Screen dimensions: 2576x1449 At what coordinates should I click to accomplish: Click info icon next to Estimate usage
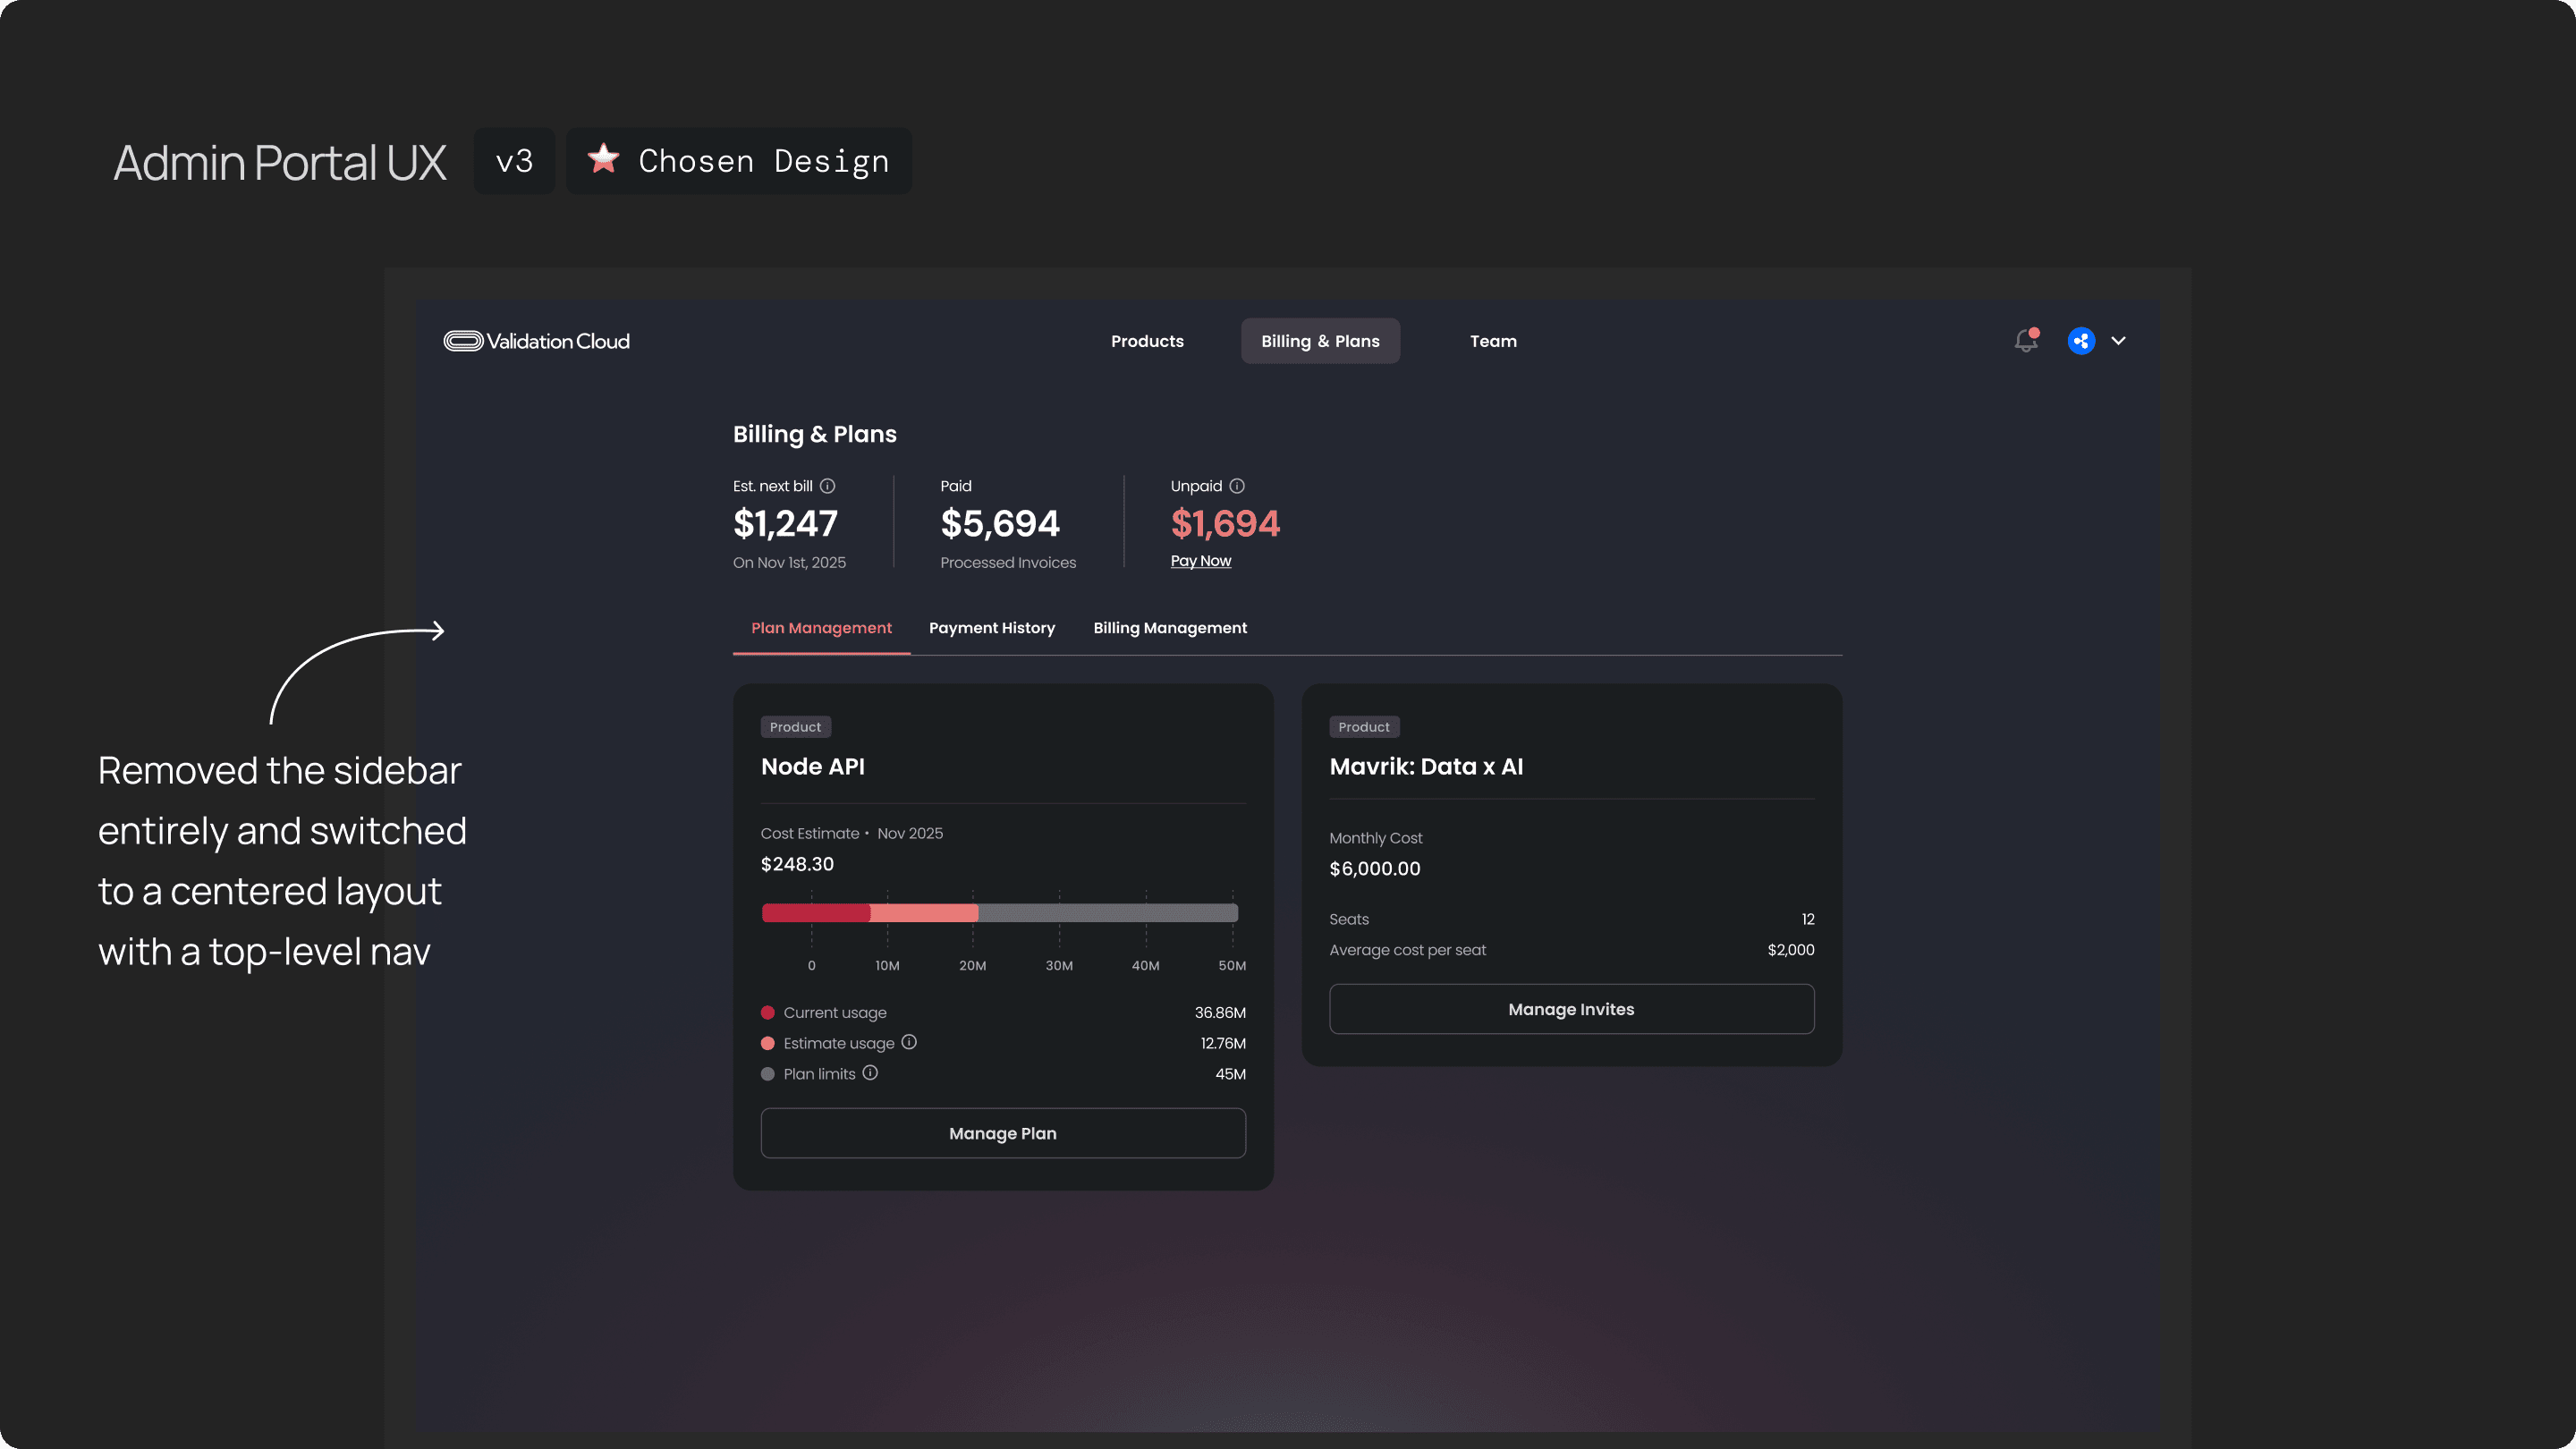[909, 1042]
